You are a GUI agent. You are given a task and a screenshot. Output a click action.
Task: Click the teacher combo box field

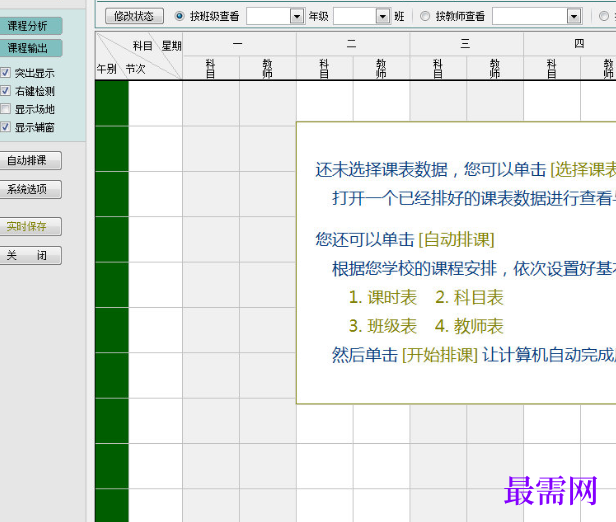pos(537,16)
